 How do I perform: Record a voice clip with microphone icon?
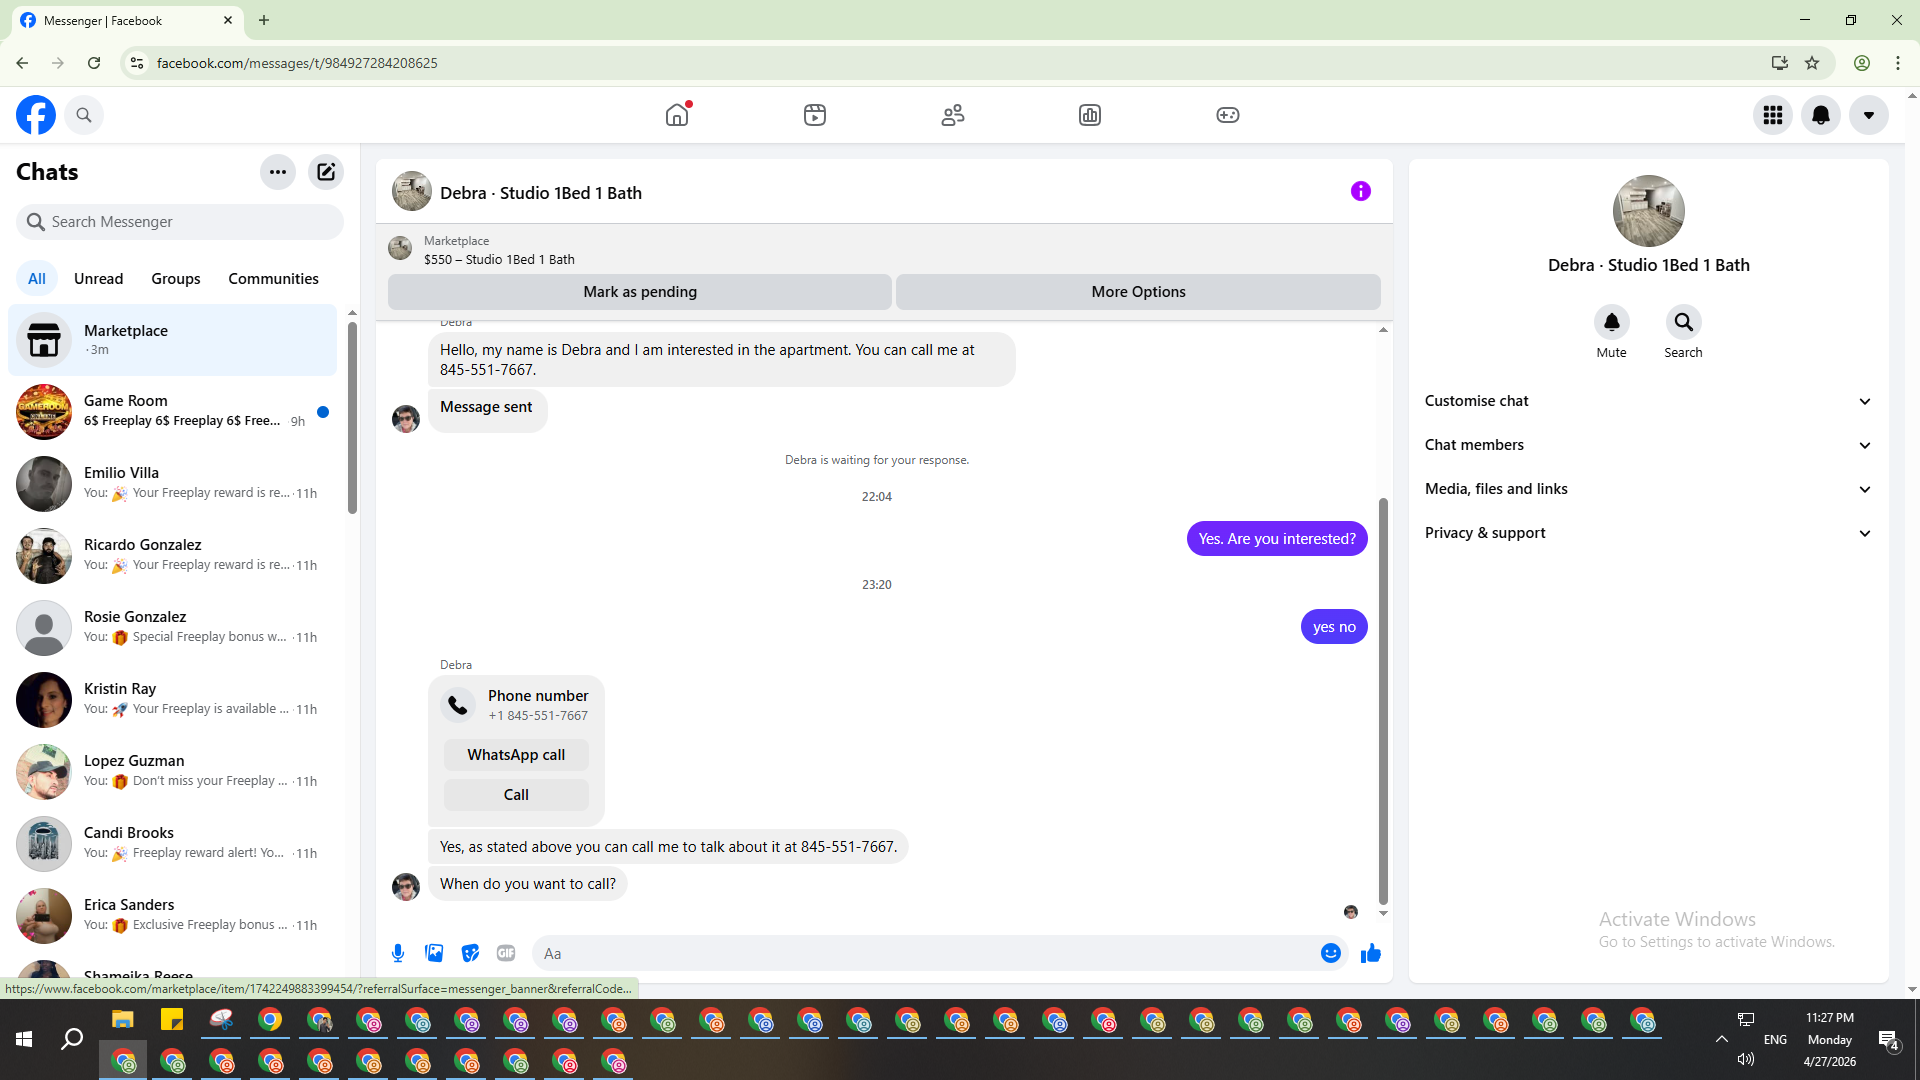tap(398, 953)
